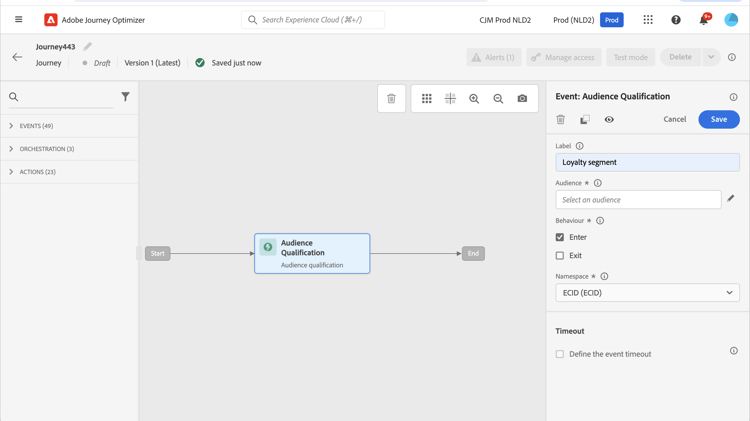Screen dimensions: 750x421
Task: Click the Select an audience field
Action: pos(638,200)
